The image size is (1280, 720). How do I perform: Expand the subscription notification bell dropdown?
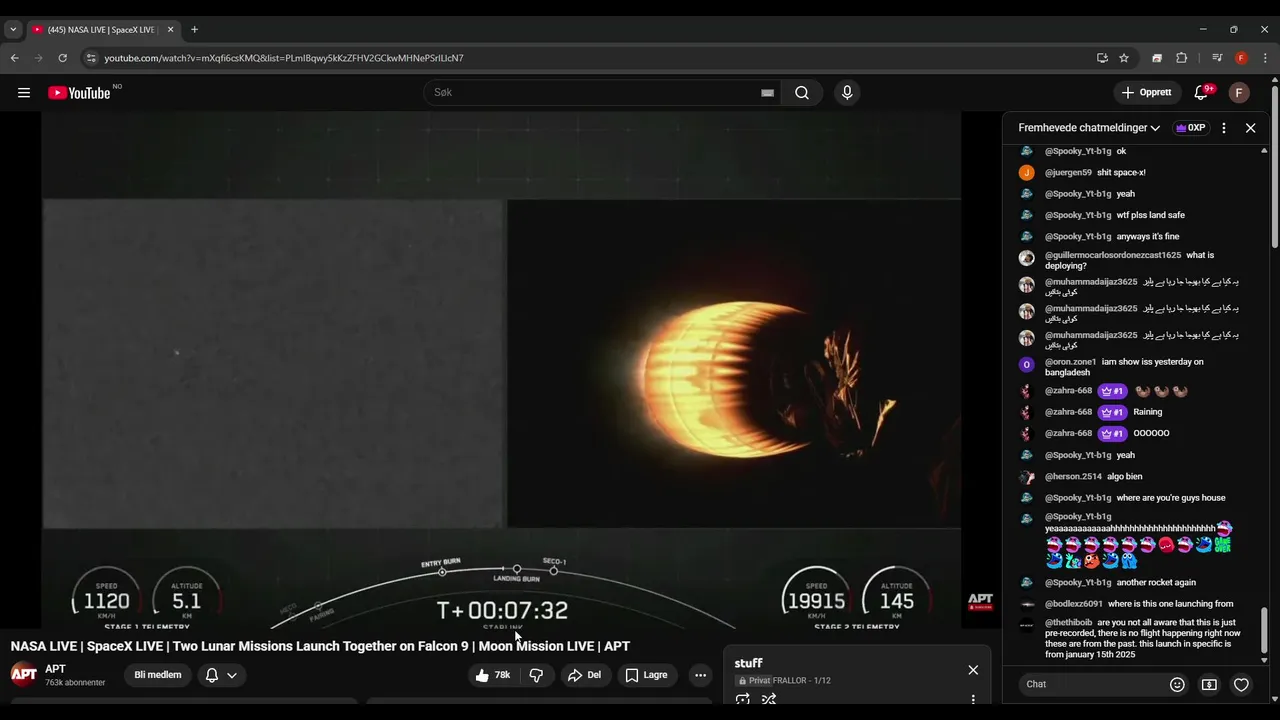click(x=221, y=675)
